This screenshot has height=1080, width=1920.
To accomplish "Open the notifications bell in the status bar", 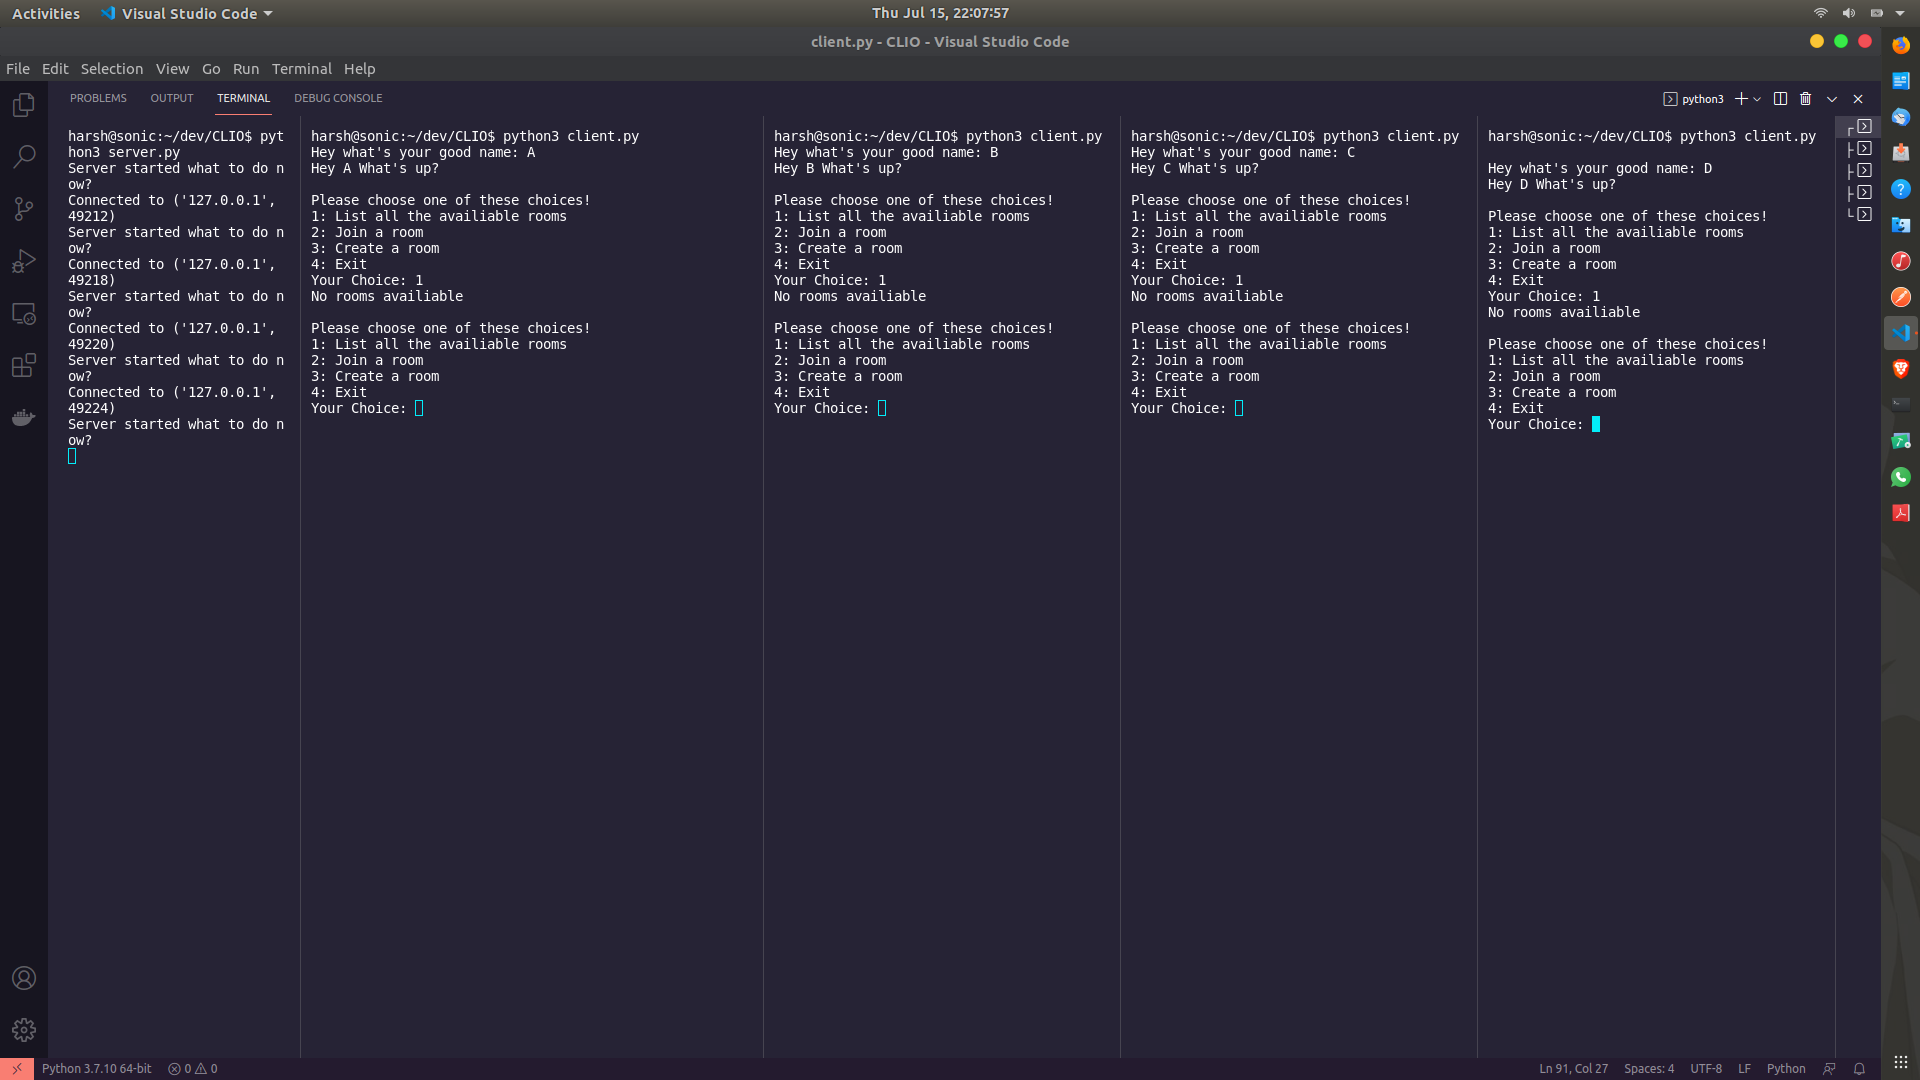I will pos(1858,1068).
